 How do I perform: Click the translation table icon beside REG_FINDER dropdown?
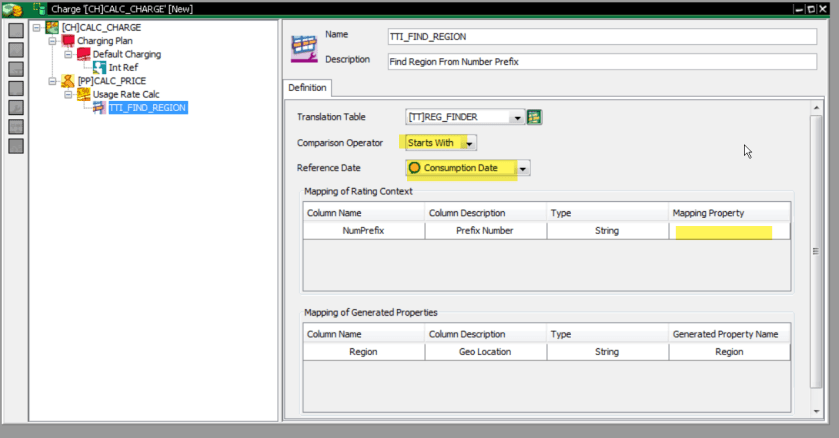tap(534, 118)
